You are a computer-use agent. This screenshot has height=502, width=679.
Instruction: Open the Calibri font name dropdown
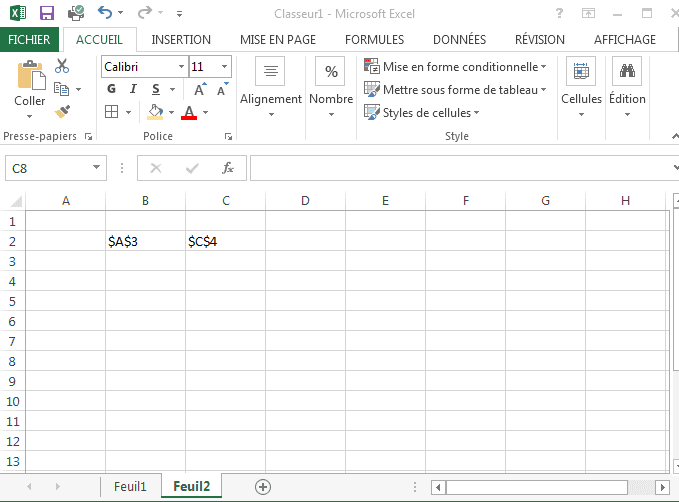click(x=181, y=67)
